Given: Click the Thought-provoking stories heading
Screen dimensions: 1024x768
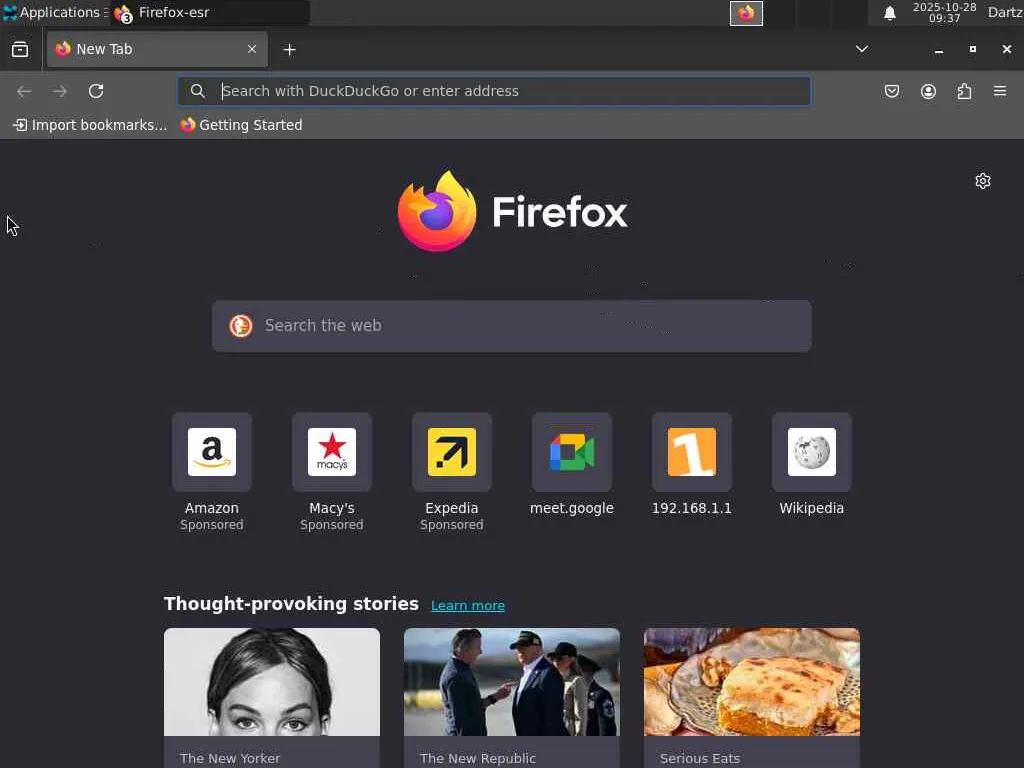Looking at the screenshot, I should (291, 604).
